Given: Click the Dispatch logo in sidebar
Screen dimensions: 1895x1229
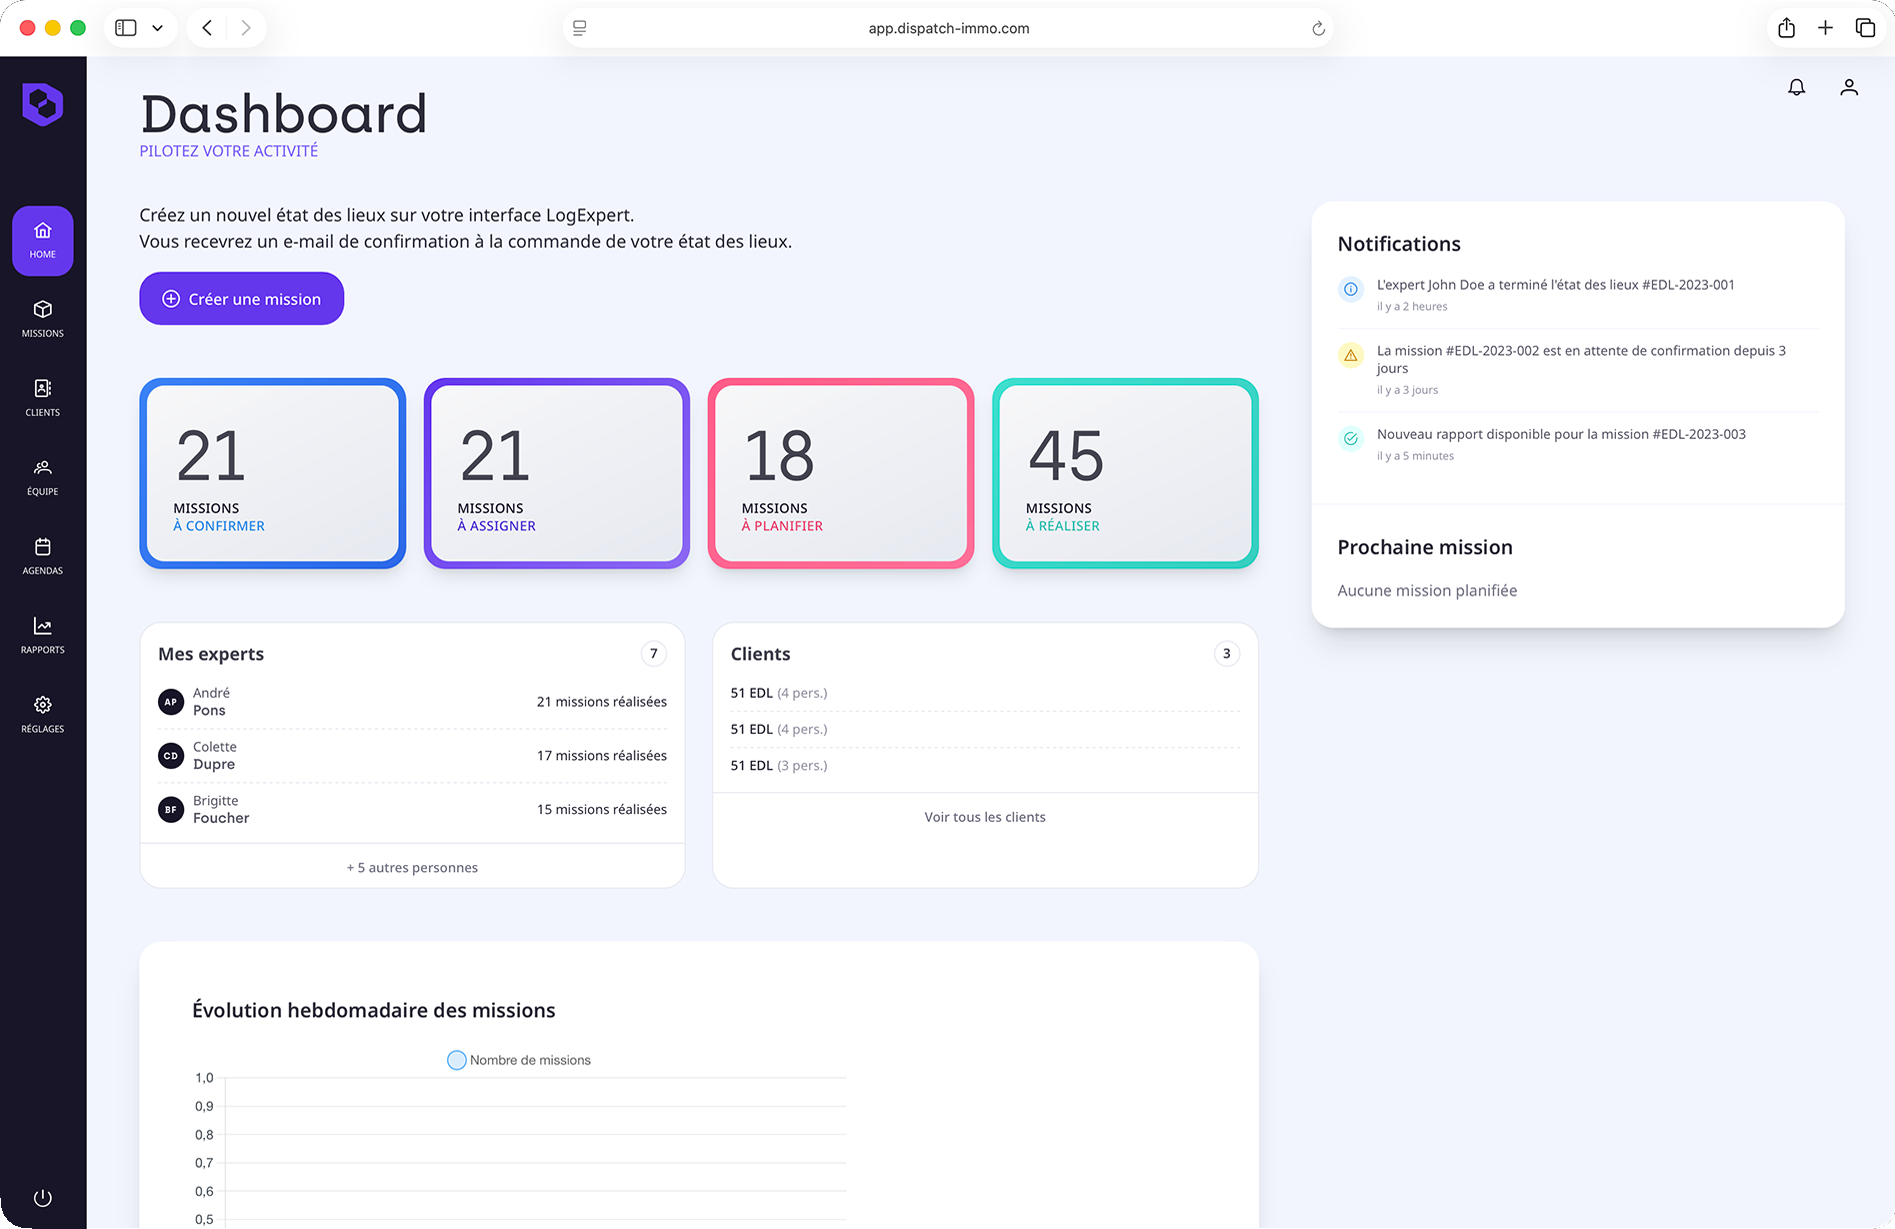Looking at the screenshot, I should (x=43, y=104).
